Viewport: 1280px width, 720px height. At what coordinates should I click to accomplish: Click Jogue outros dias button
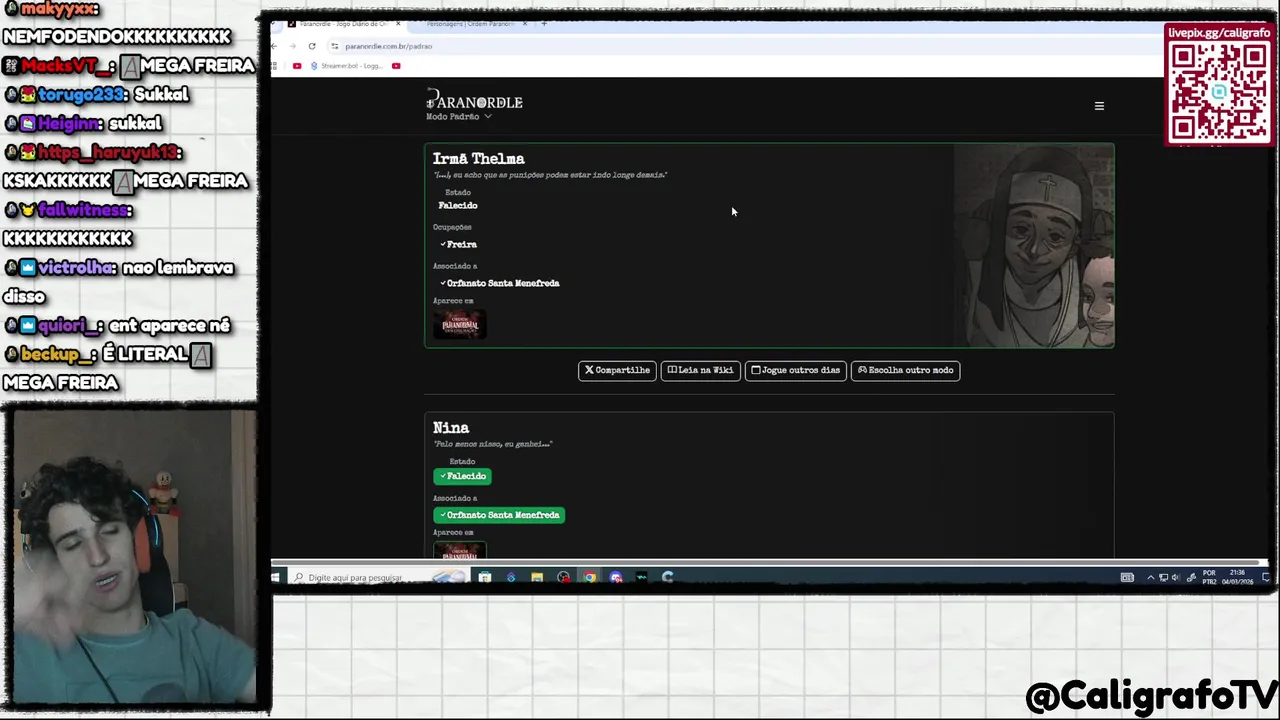(795, 370)
